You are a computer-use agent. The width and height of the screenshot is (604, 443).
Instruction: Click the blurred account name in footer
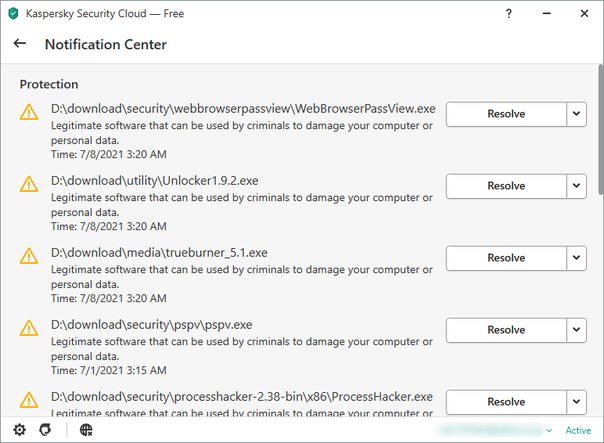coord(490,430)
